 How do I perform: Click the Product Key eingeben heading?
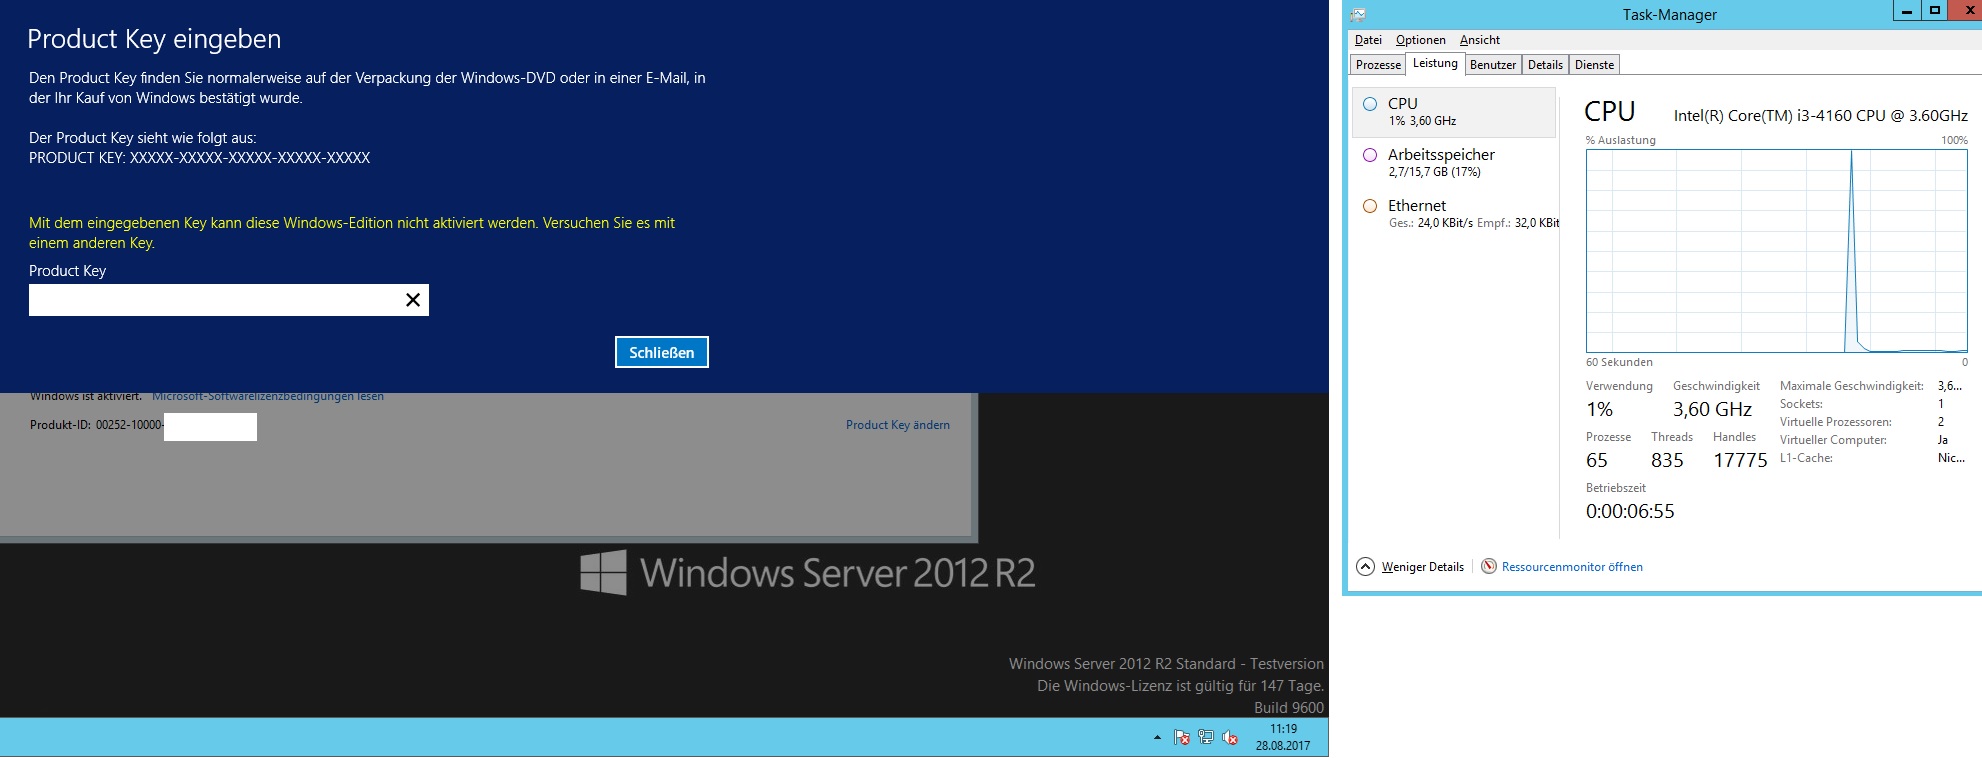point(154,39)
